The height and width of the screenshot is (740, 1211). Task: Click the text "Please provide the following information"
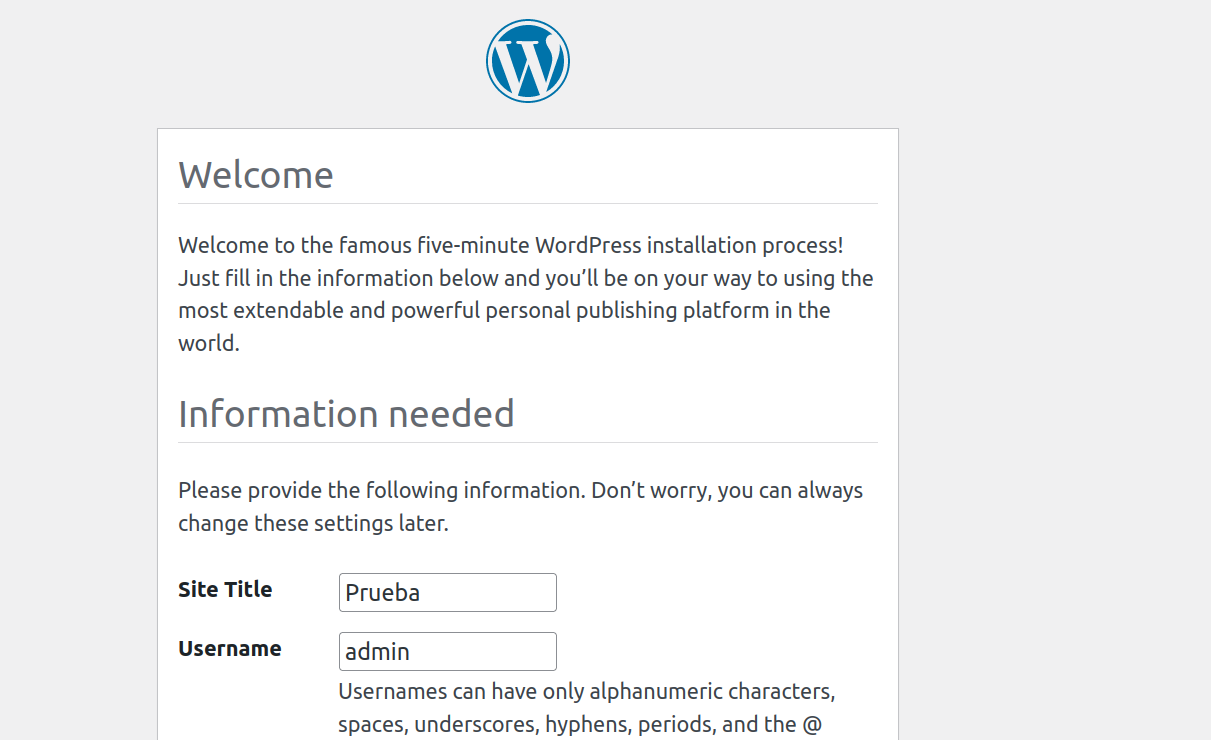[x=382, y=491]
